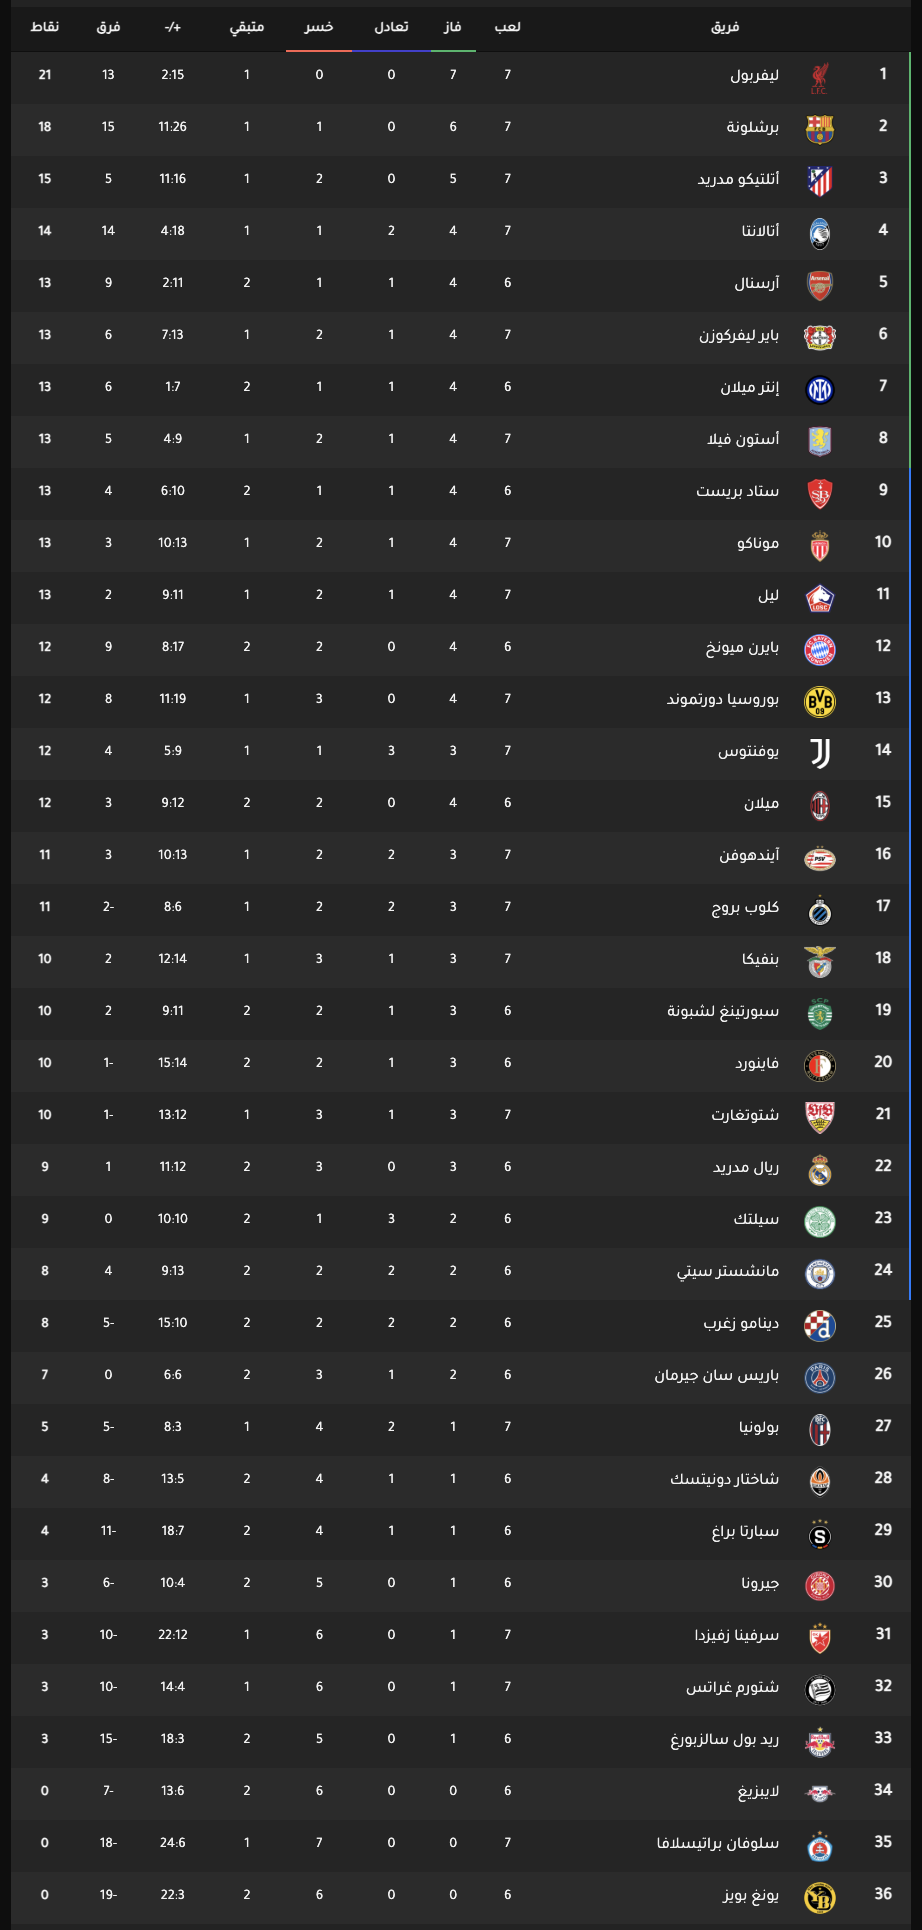Open the Real Madrid crest
Image resolution: width=922 pixels, height=1930 pixels.
tap(819, 1169)
